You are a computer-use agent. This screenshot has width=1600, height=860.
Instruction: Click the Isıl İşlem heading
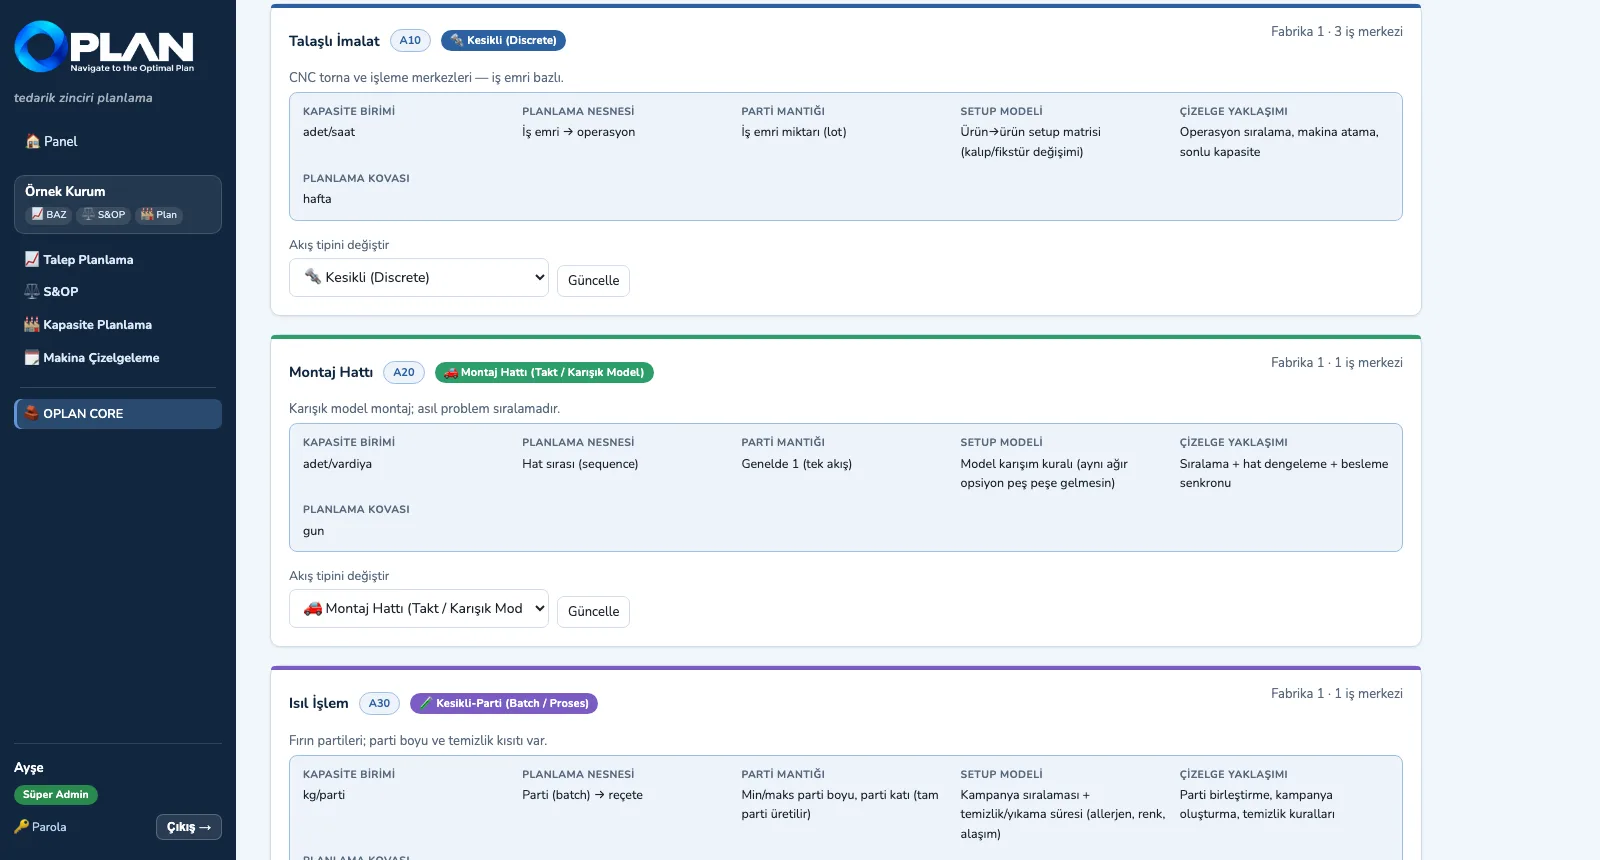tap(319, 703)
